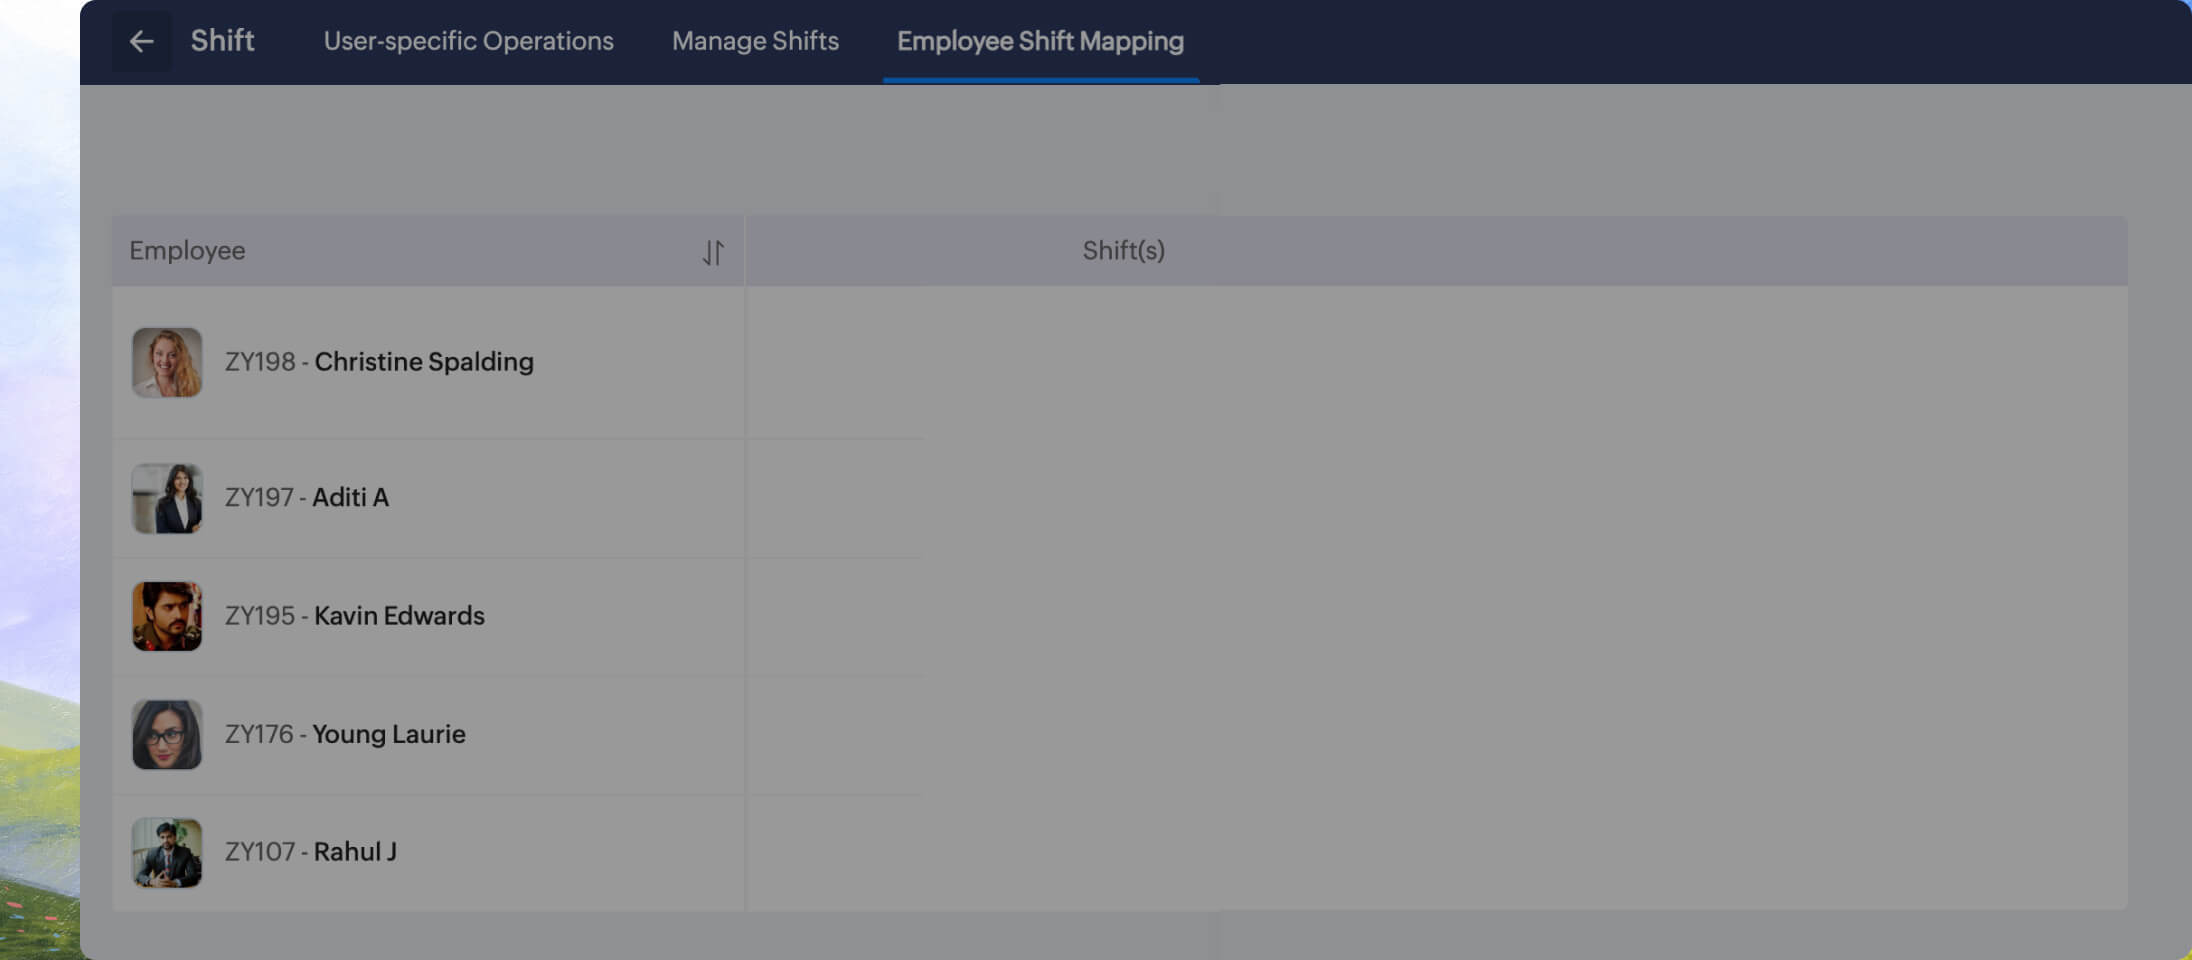The height and width of the screenshot is (960, 2192).
Task: Click the Shift page title
Action: point(222,41)
